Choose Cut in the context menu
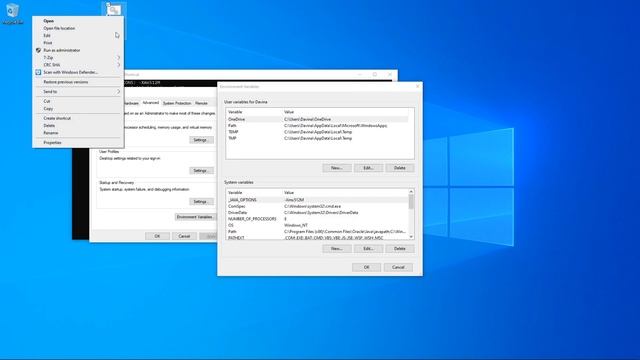The width and height of the screenshot is (640, 360). (78, 101)
